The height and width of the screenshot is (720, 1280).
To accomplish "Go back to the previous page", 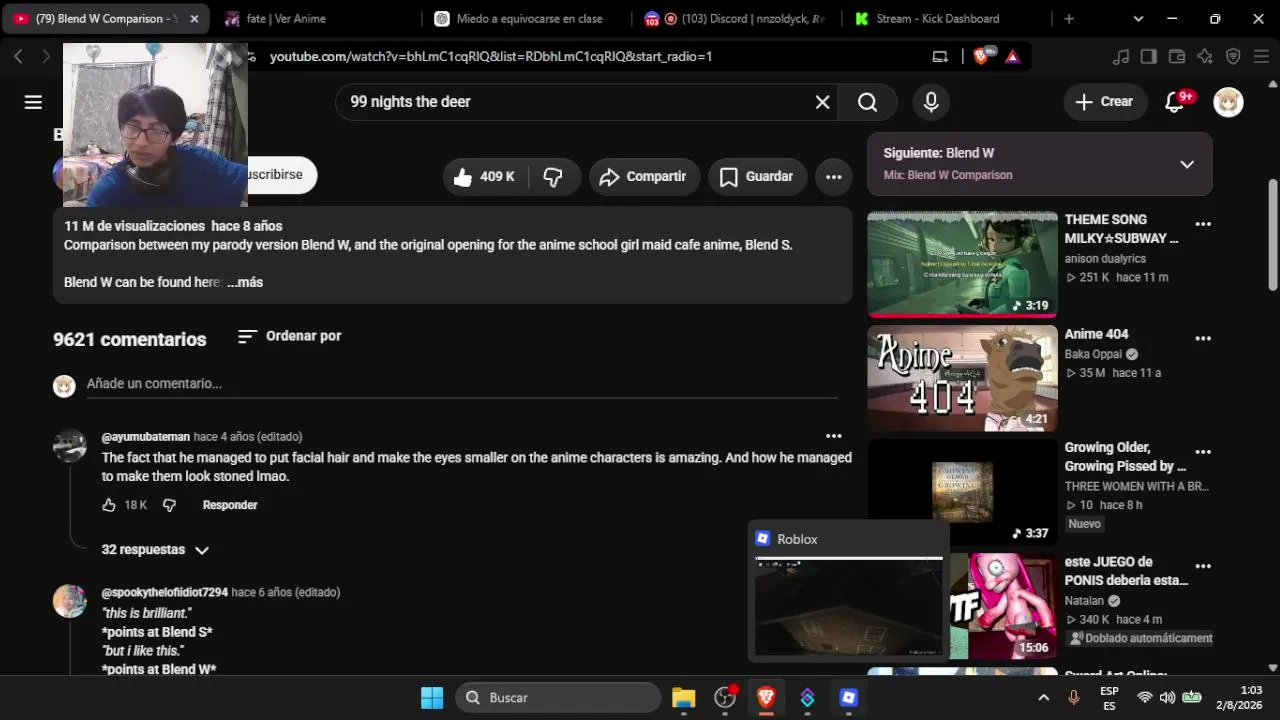I will point(18,57).
